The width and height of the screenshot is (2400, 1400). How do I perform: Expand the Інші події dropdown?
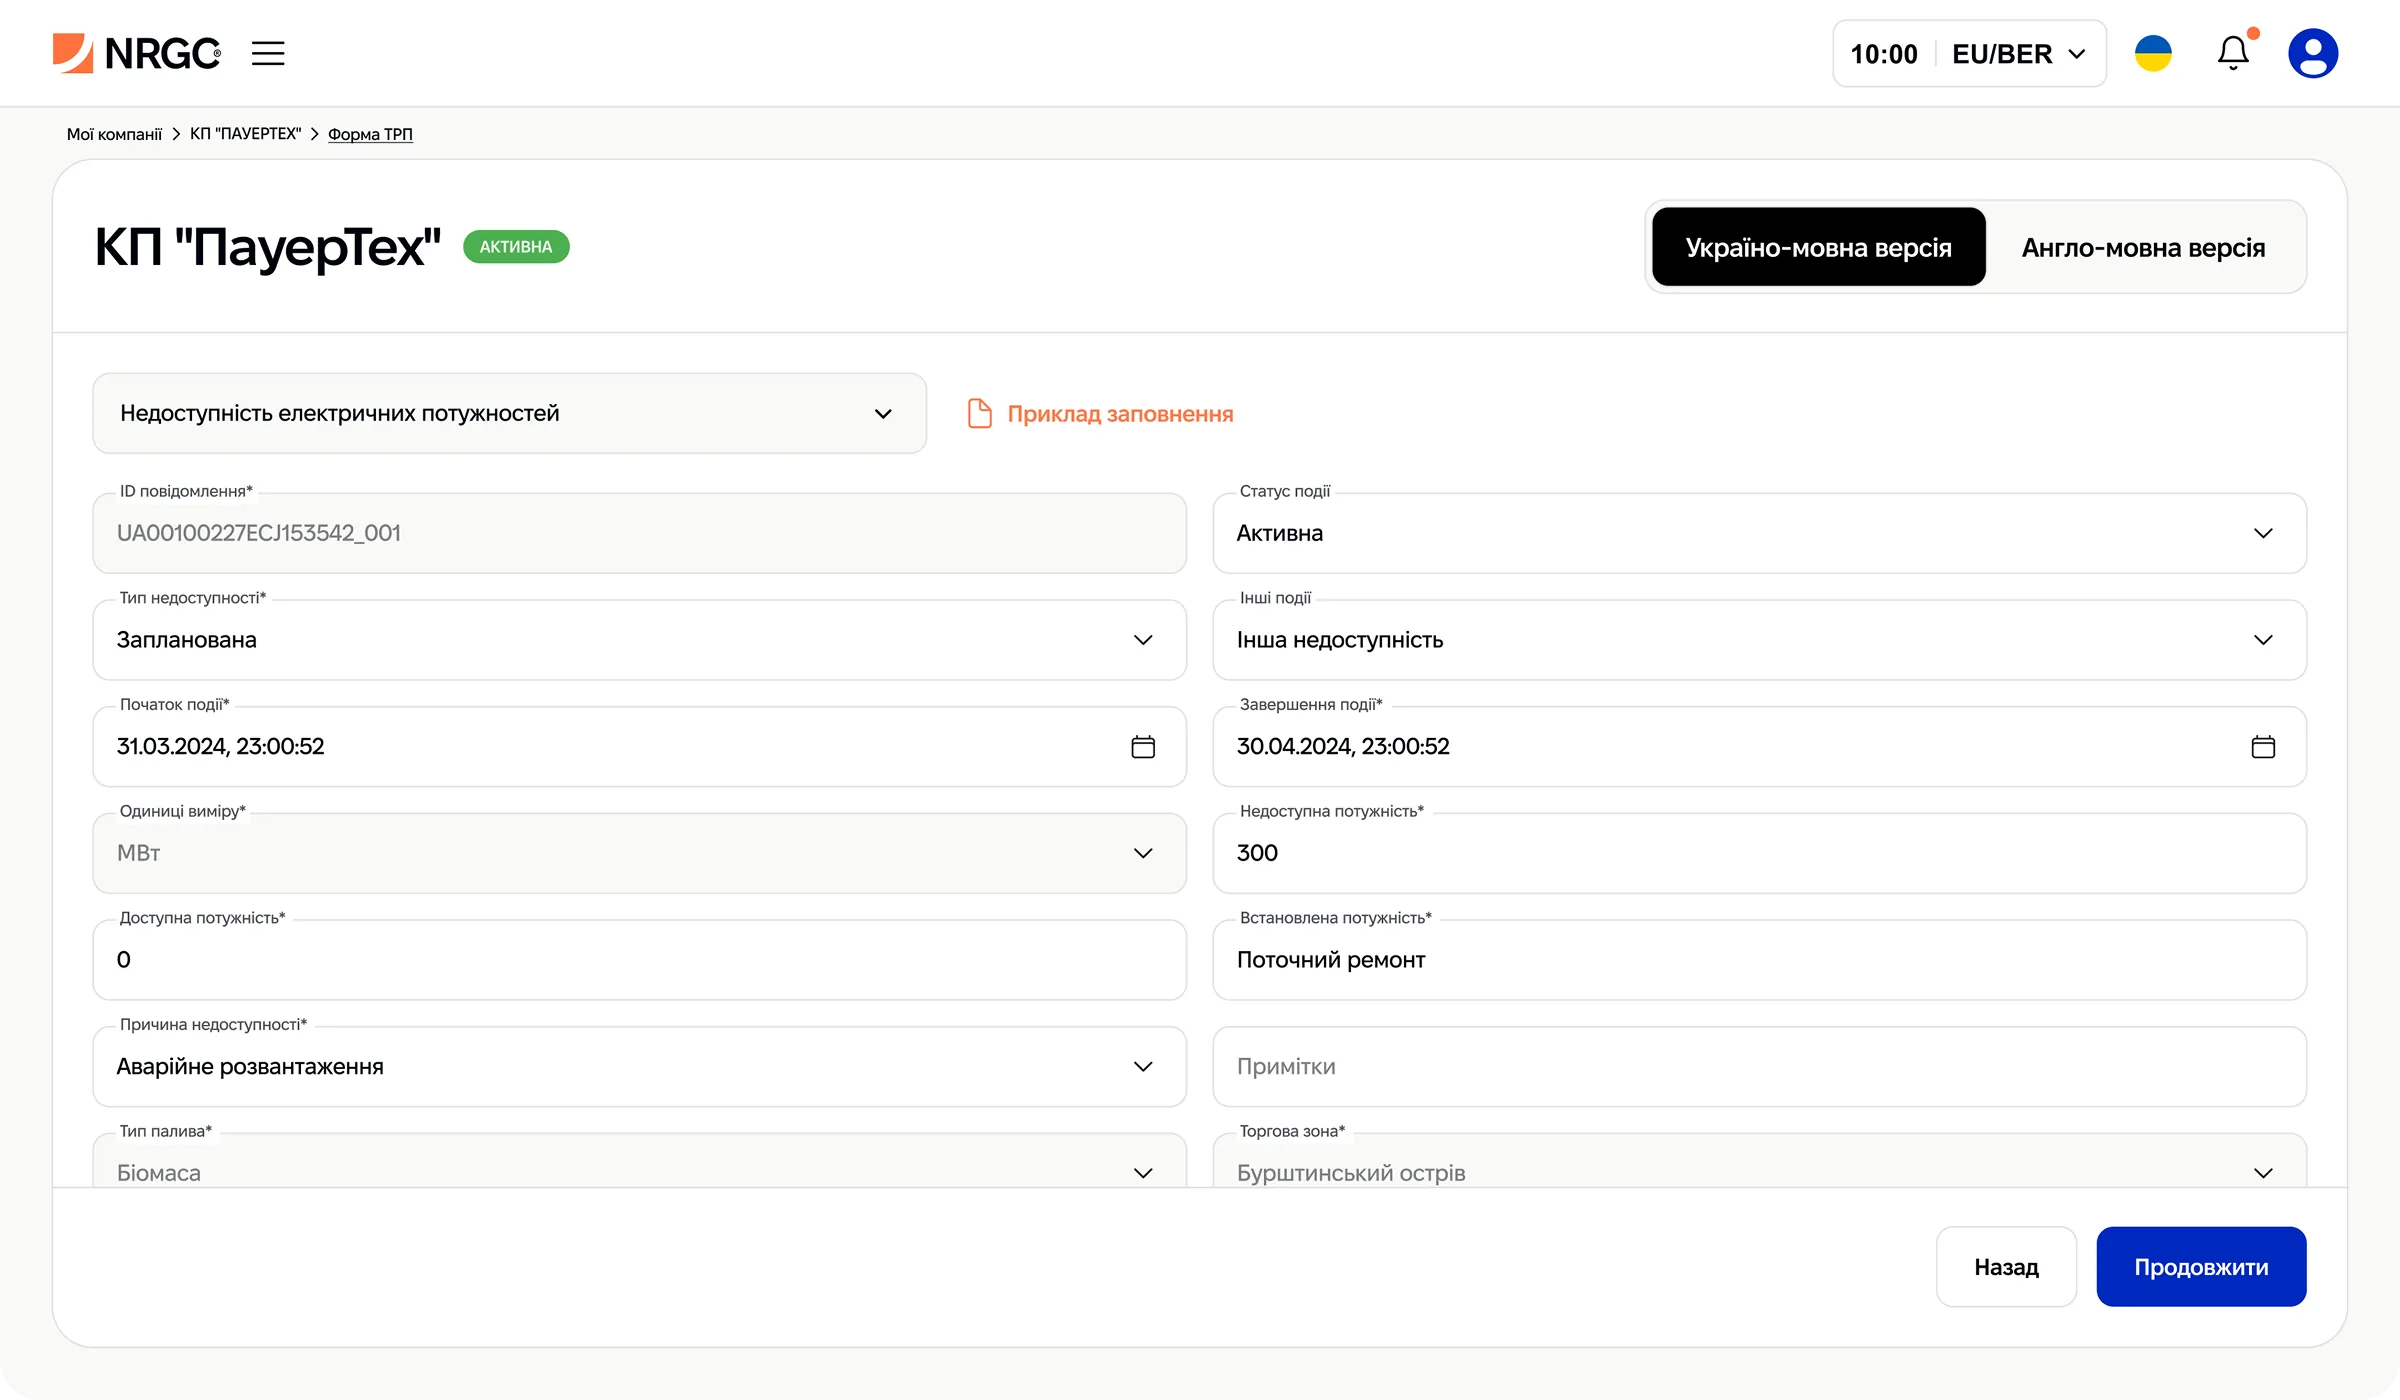tap(1760, 640)
